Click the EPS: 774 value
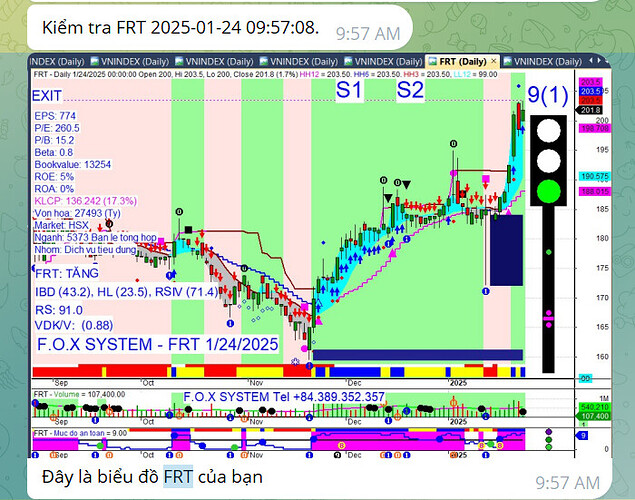 (x=55, y=116)
